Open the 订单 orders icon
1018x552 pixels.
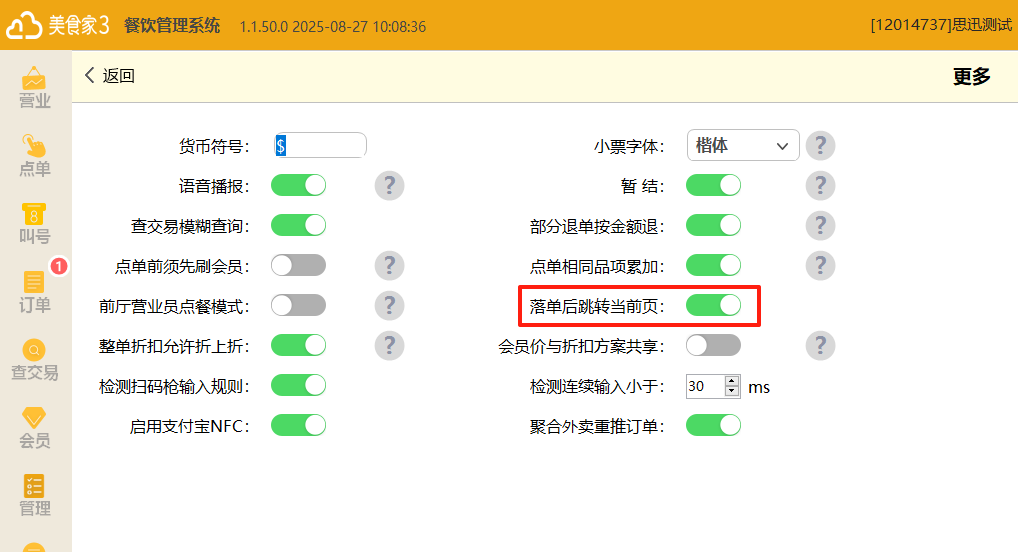coord(35,292)
